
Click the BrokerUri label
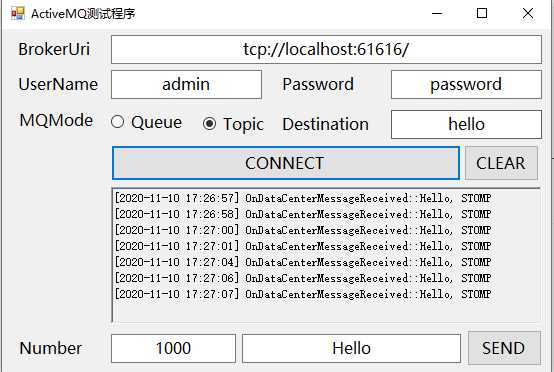tap(54, 49)
